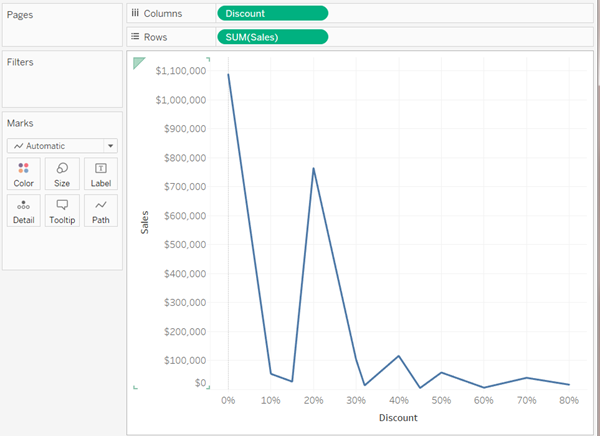Click the $1,100,000 label on Sales axis

pos(181,70)
